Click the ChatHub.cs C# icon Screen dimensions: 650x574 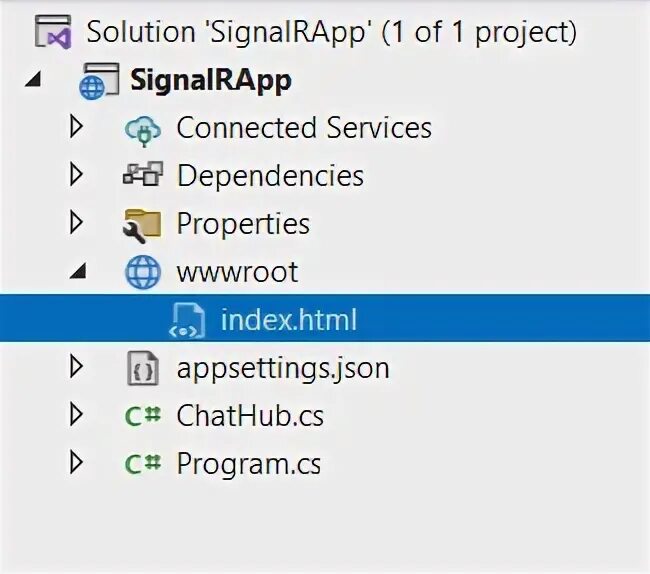coord(142,416)
